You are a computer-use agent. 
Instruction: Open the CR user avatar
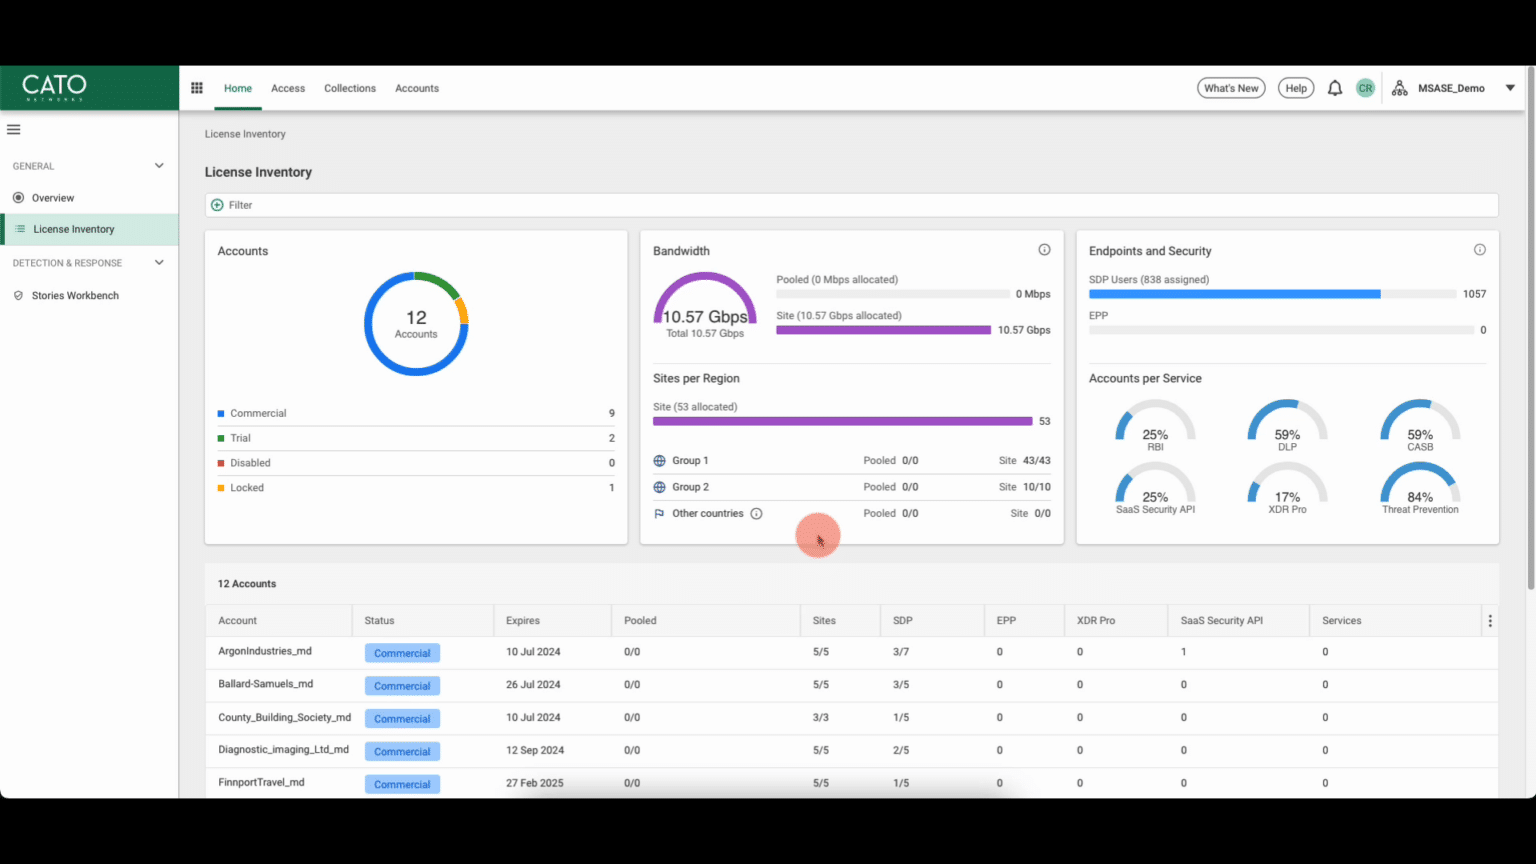(1365, 88)
